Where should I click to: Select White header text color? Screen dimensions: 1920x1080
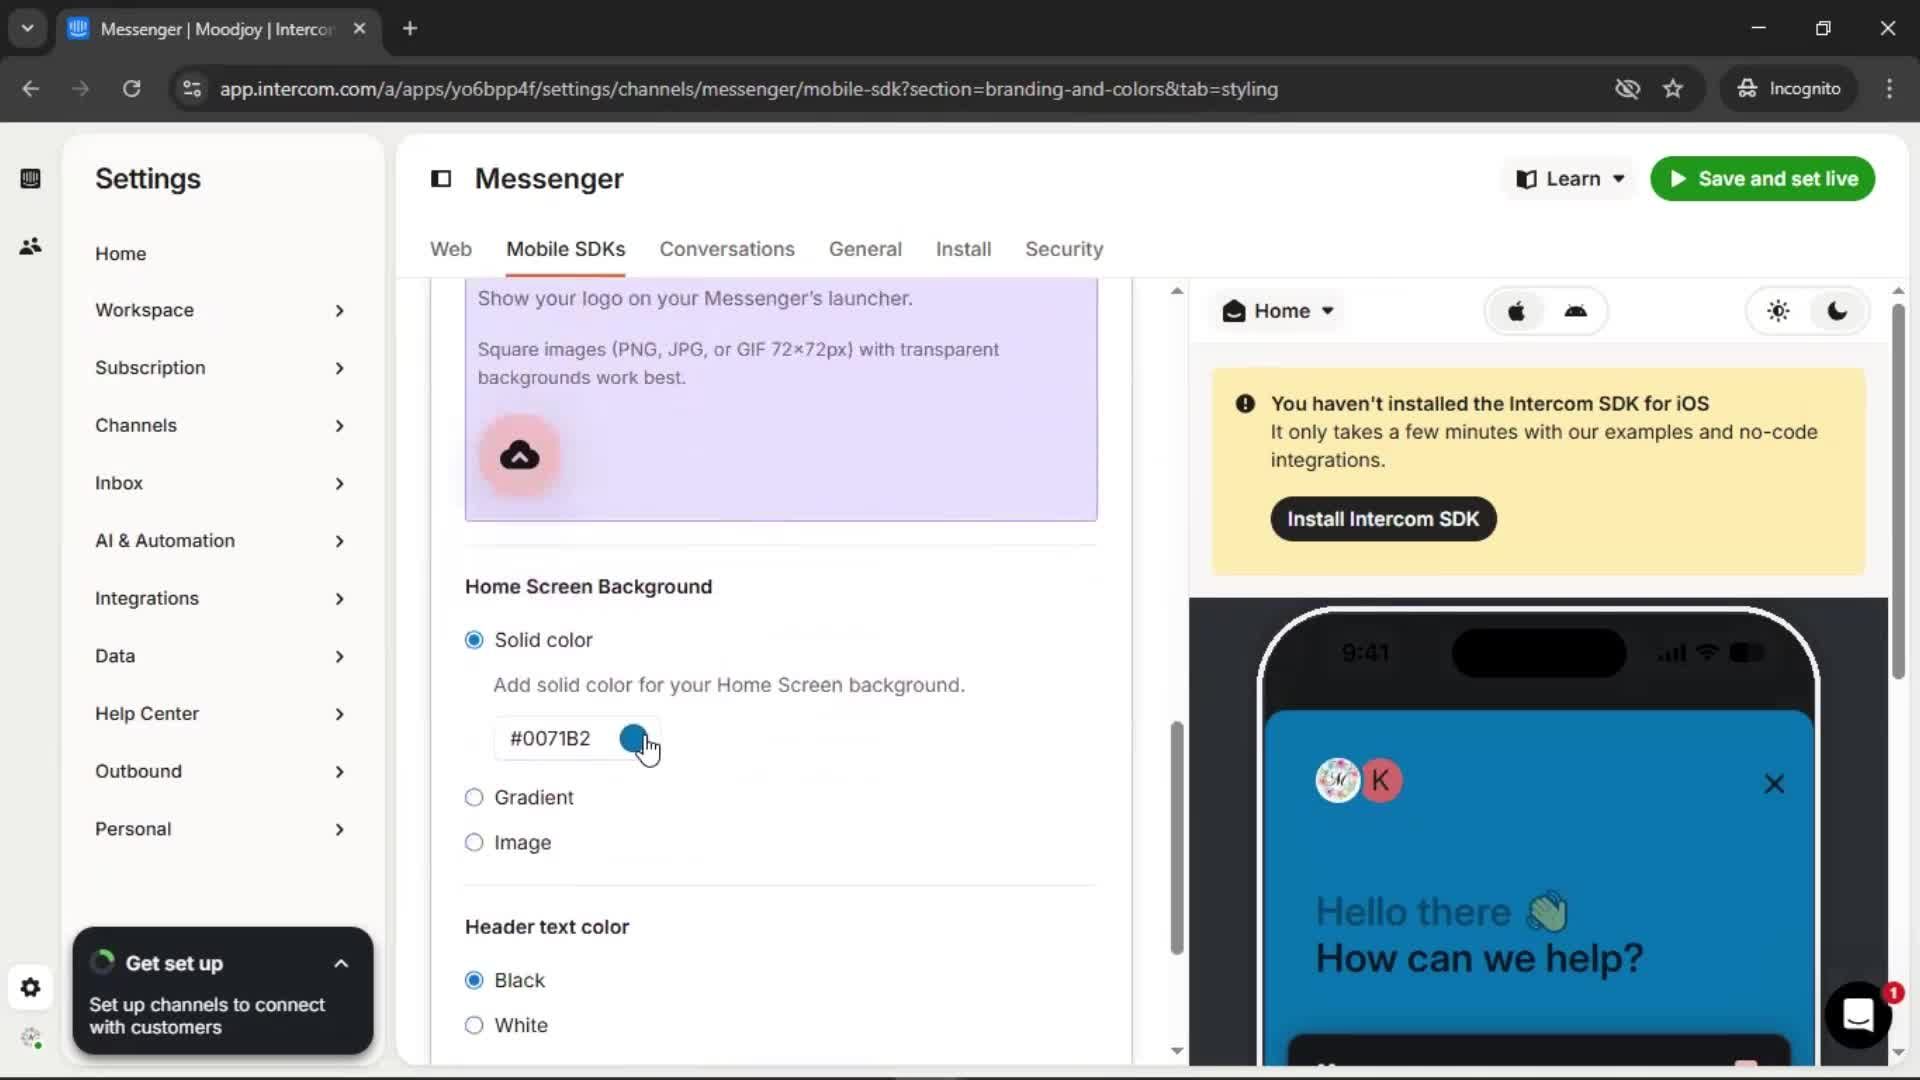pos(474,1026)
